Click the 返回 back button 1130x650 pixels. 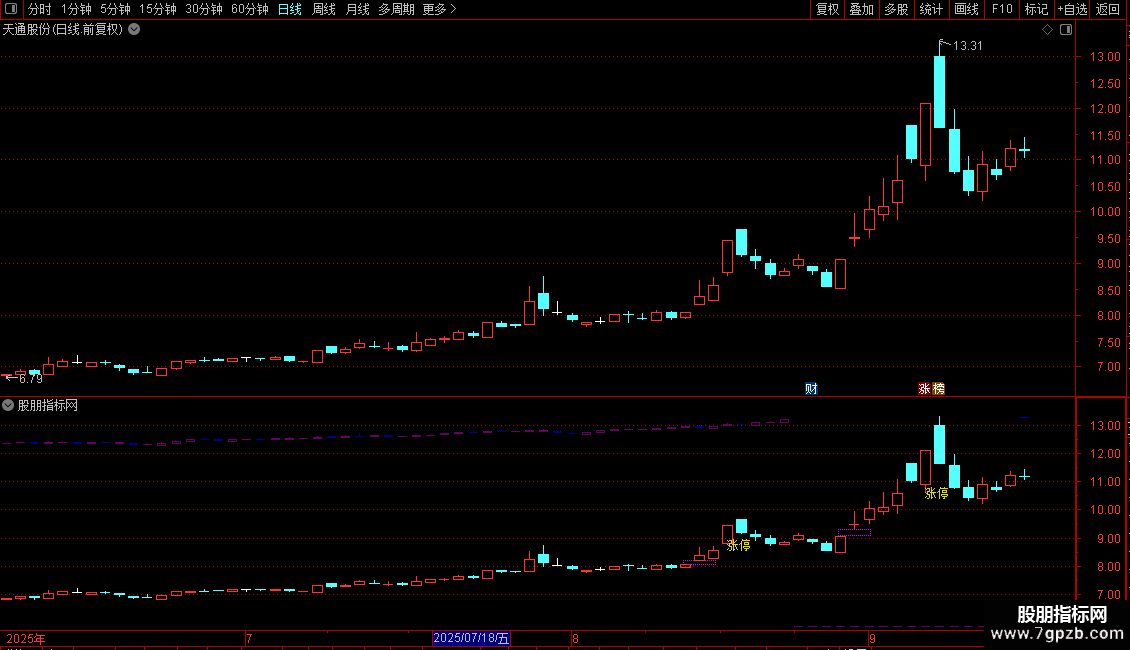(x=1108, y=9)
